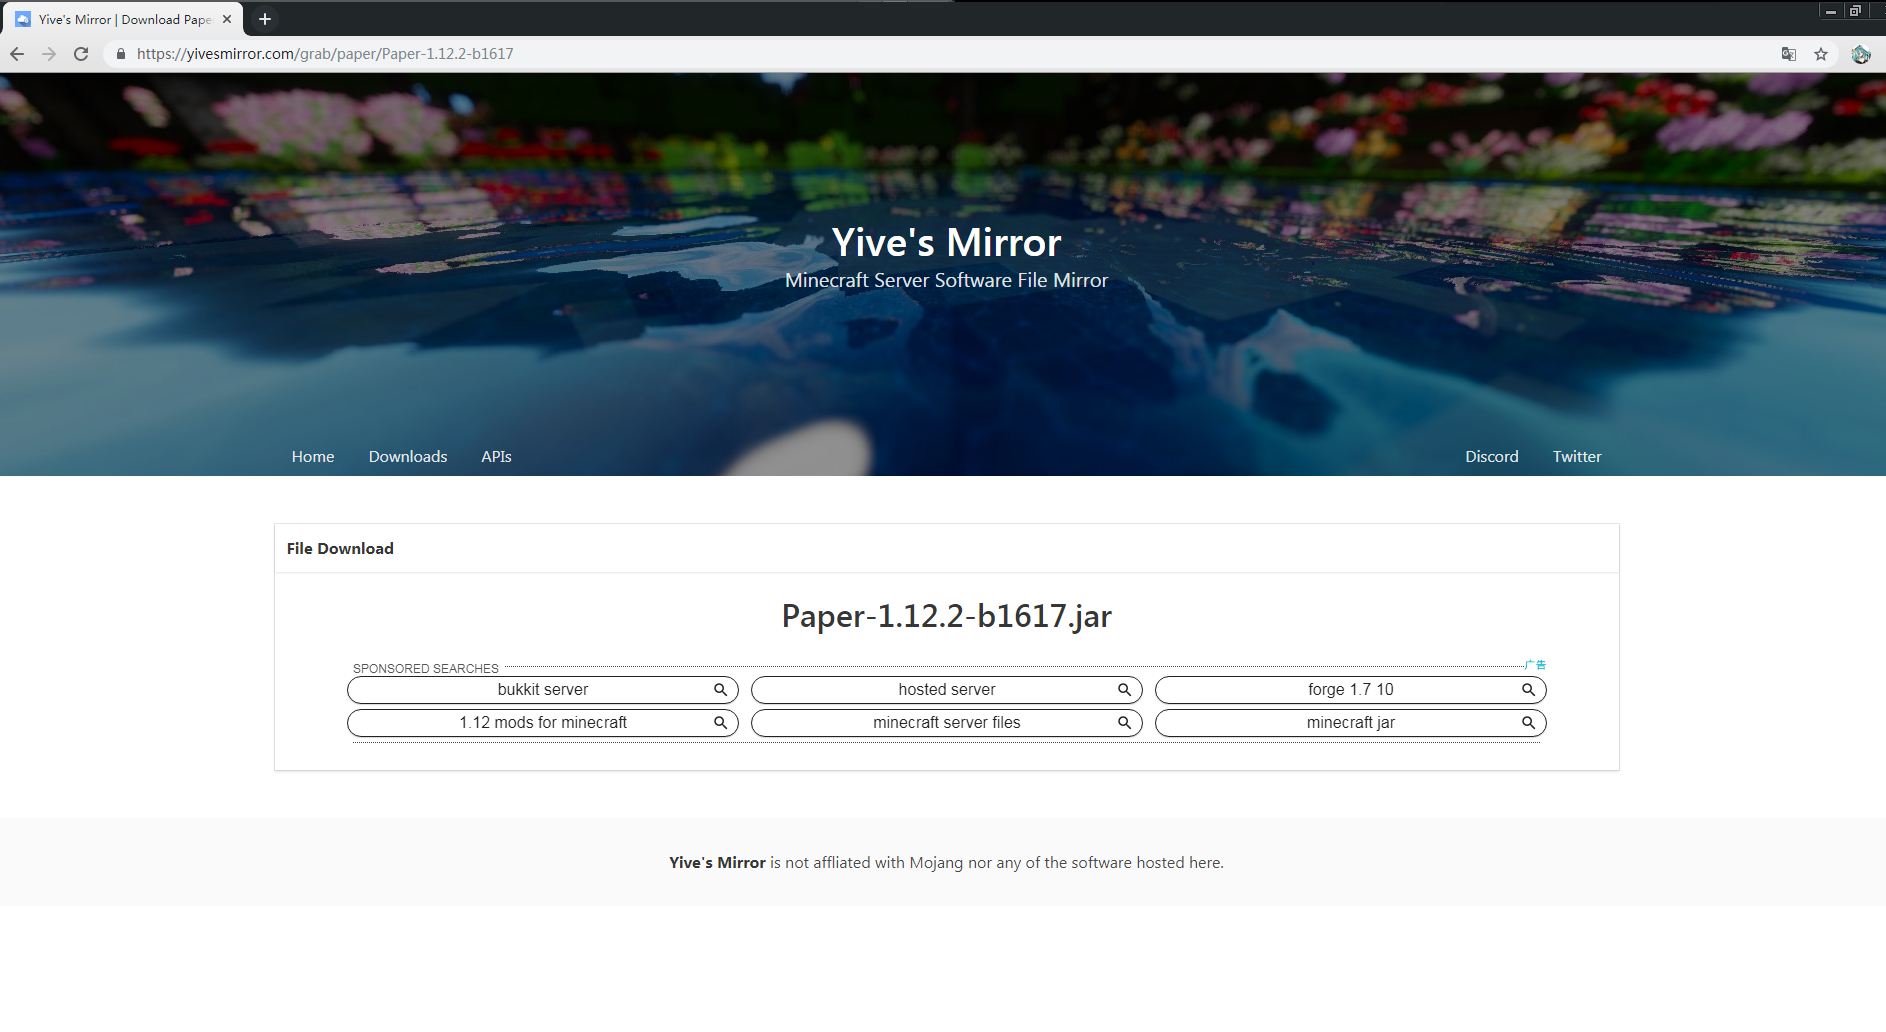
Task: Close the Yive's Mirror tab
Action: 227,19
